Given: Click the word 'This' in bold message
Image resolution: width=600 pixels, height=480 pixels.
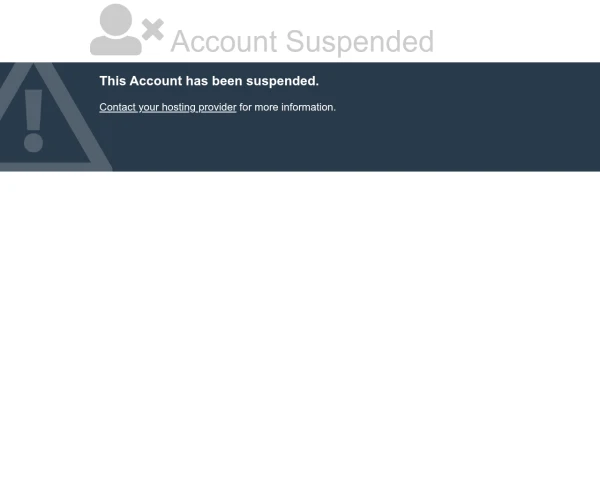Looking at the screenshot, I should [113, 81].
